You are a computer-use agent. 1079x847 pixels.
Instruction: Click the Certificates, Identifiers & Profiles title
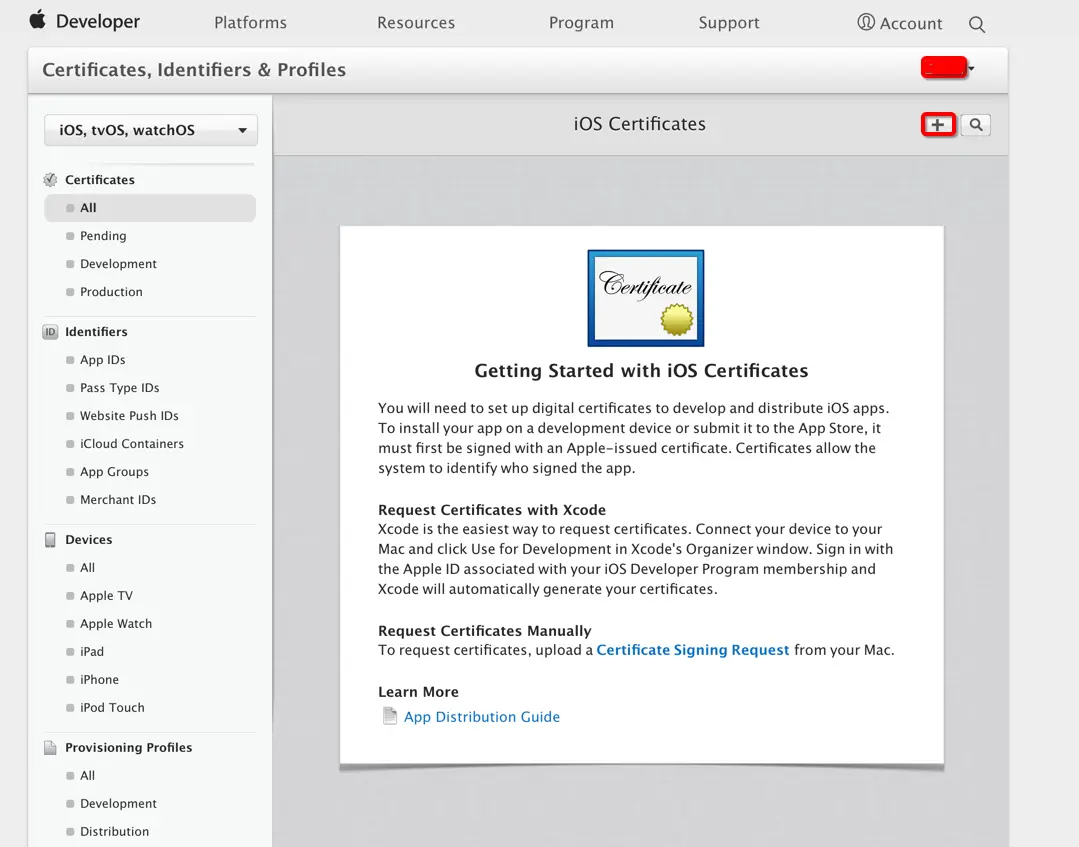[194, 70]
